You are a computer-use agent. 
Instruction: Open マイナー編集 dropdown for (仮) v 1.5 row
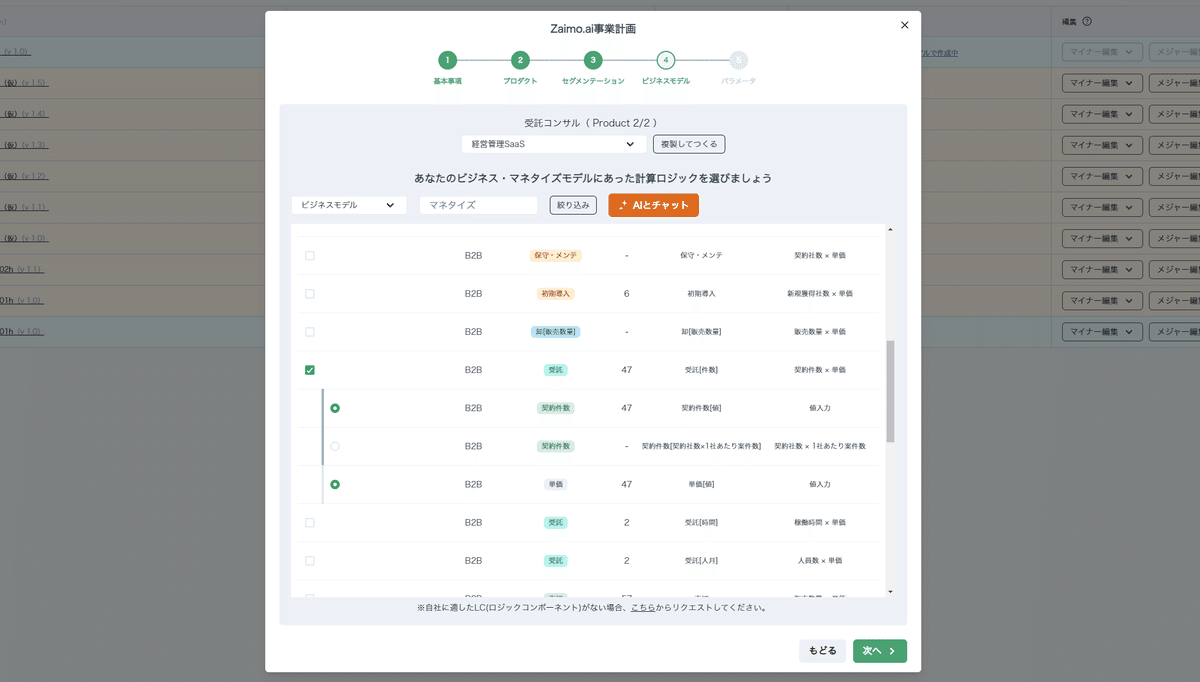tap(1102, 84)
